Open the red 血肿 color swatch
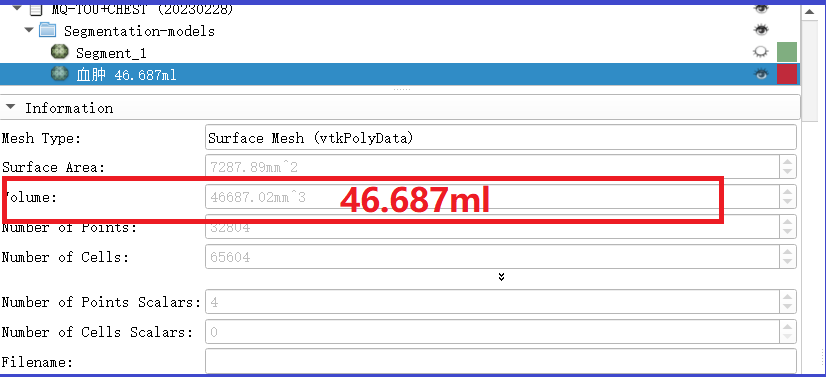This screenshot has height=377, width=826. click(786, 74)
